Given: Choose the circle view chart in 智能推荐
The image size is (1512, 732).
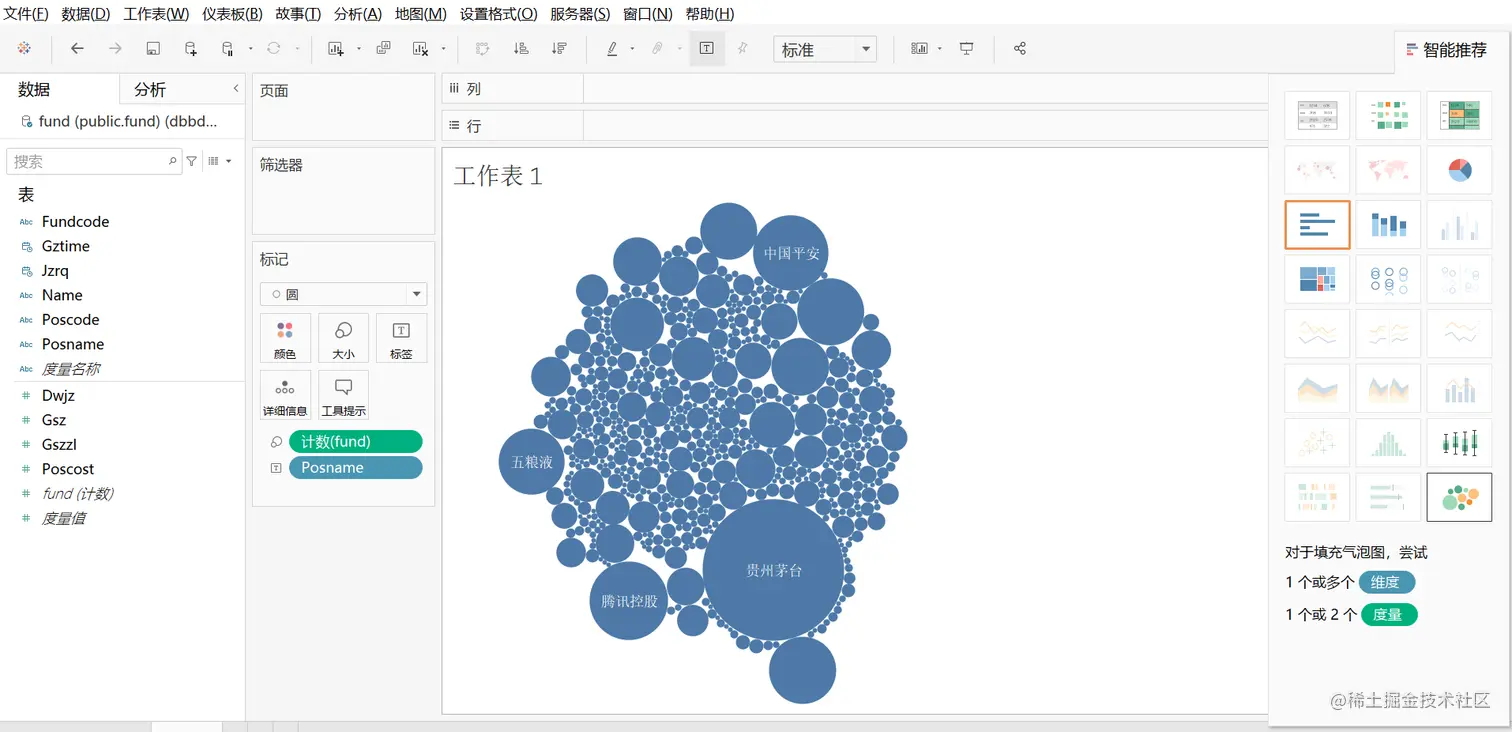Looking at the screenshot, I should pyautogui.click(x=1388, y=279).
